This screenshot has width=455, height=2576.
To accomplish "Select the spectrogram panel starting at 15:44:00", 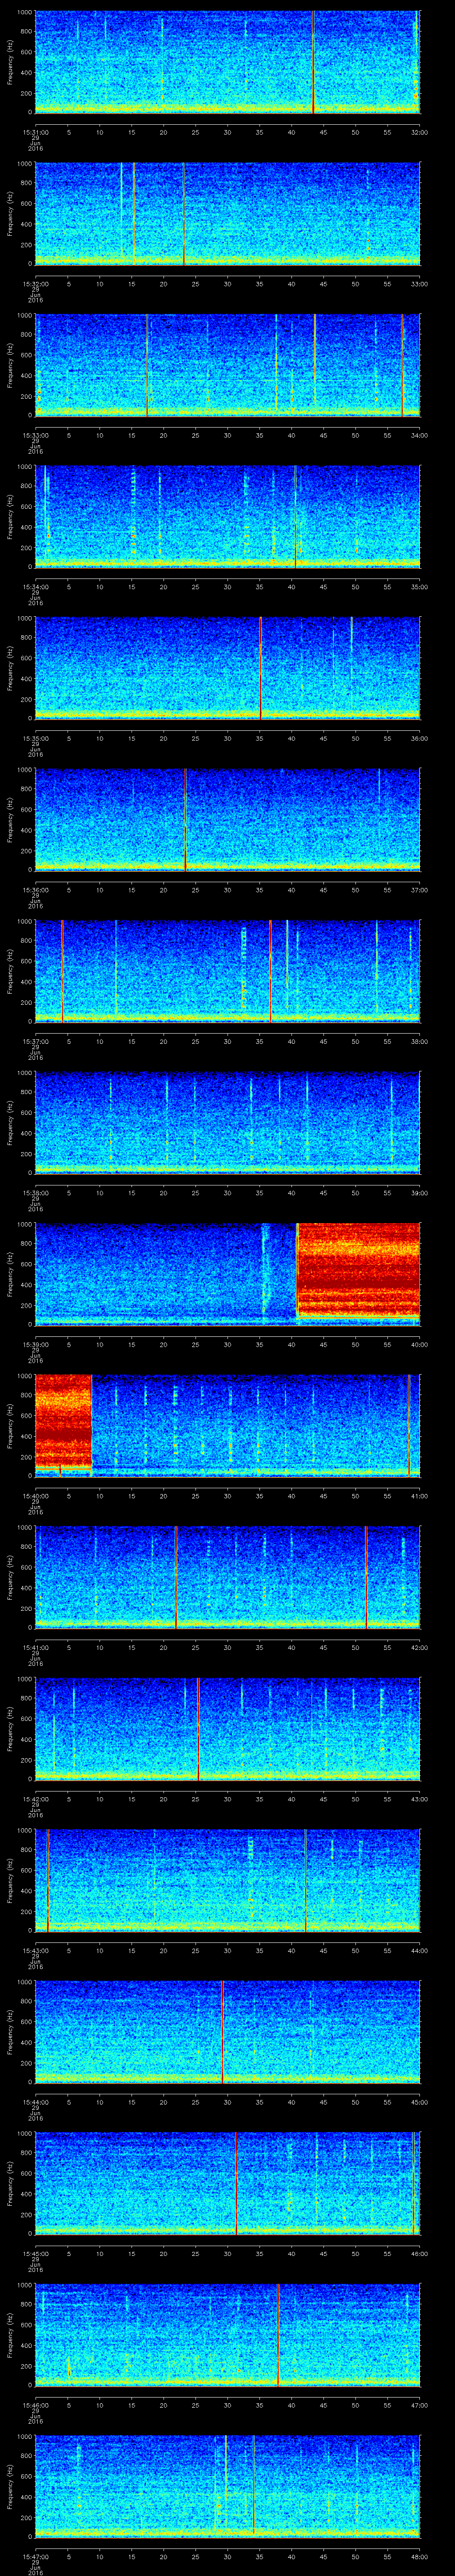I will click(227, 2032).
